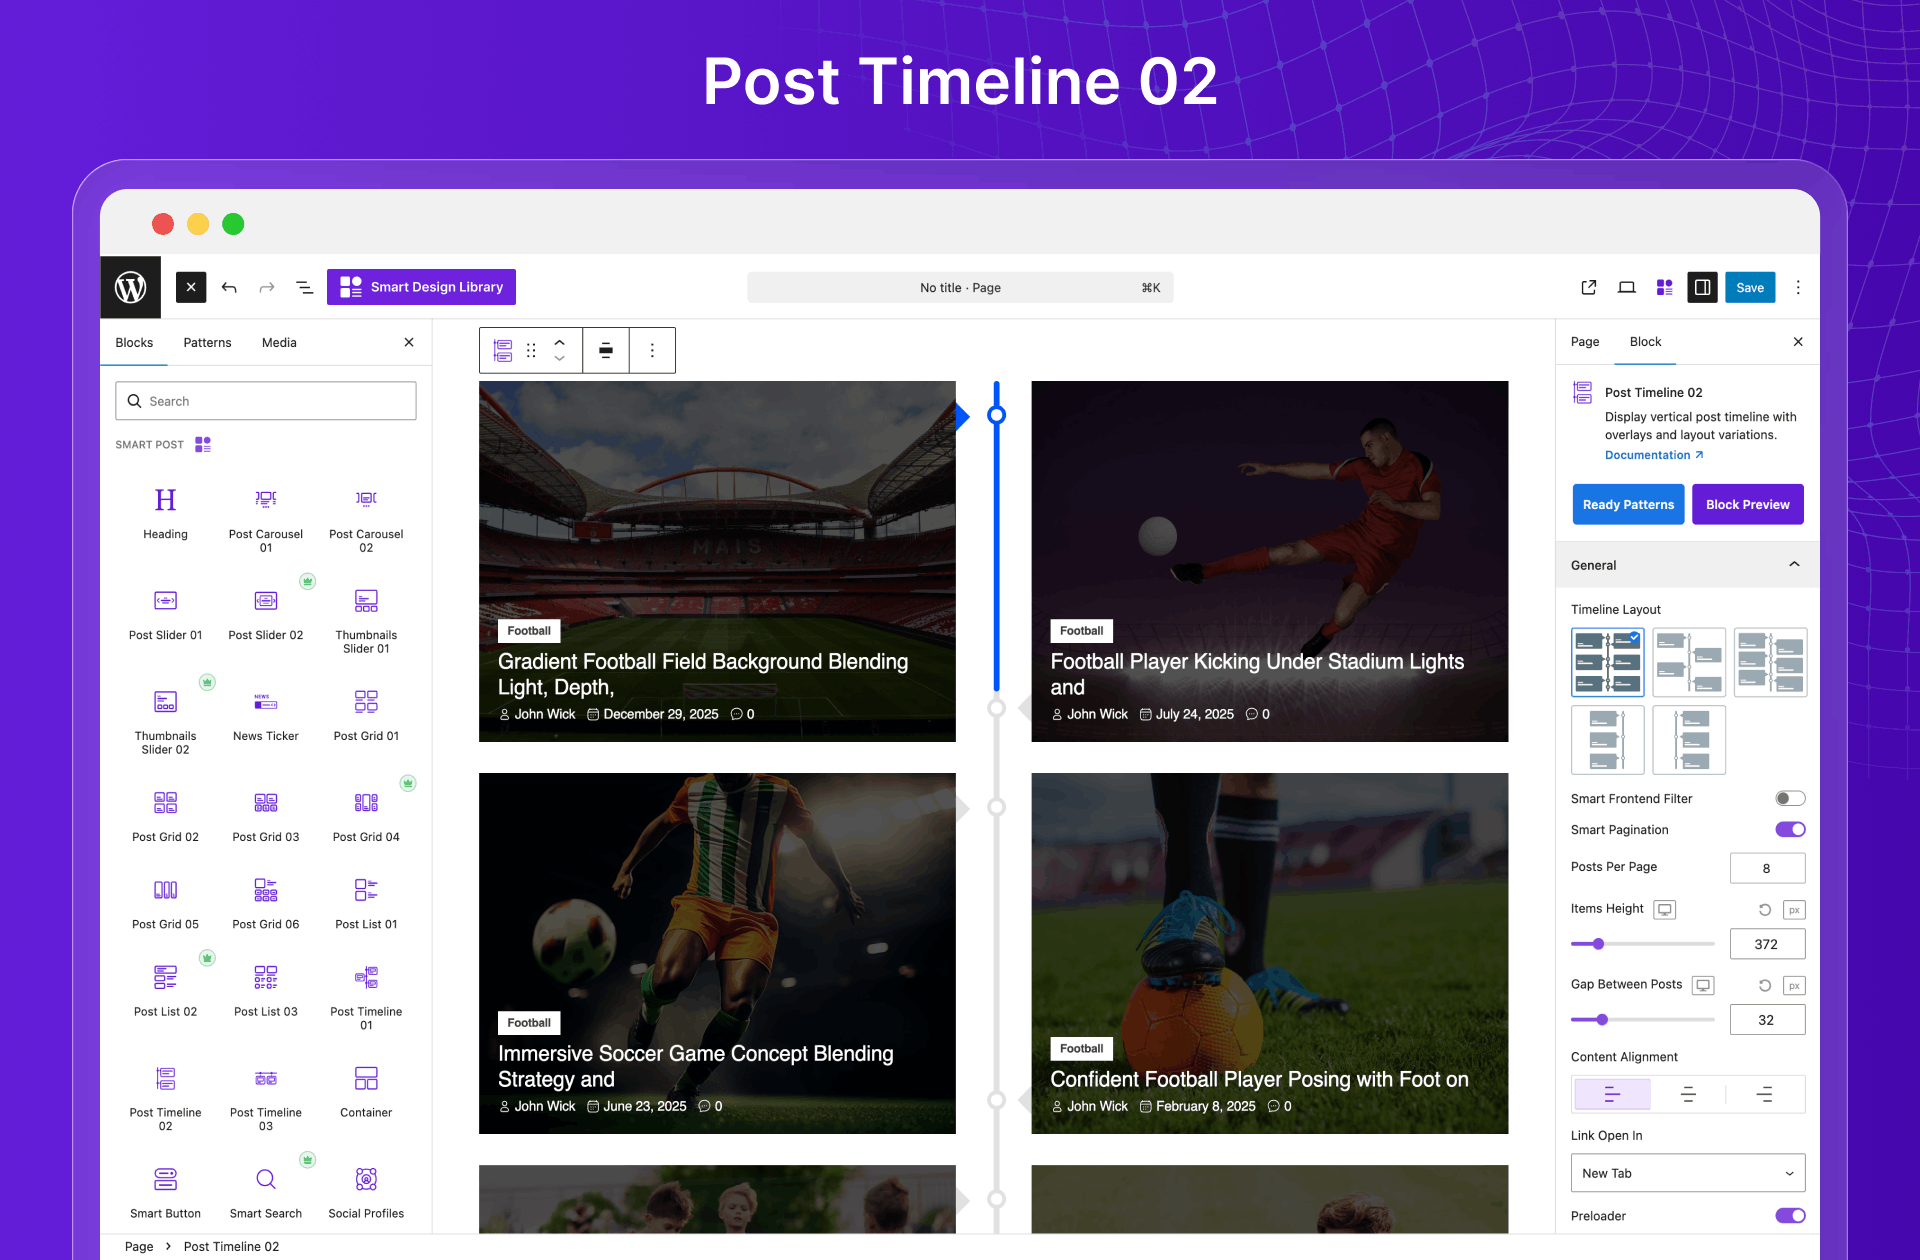
Task: Disable the Smart Pagination toggle
Action: point(1790,829)
